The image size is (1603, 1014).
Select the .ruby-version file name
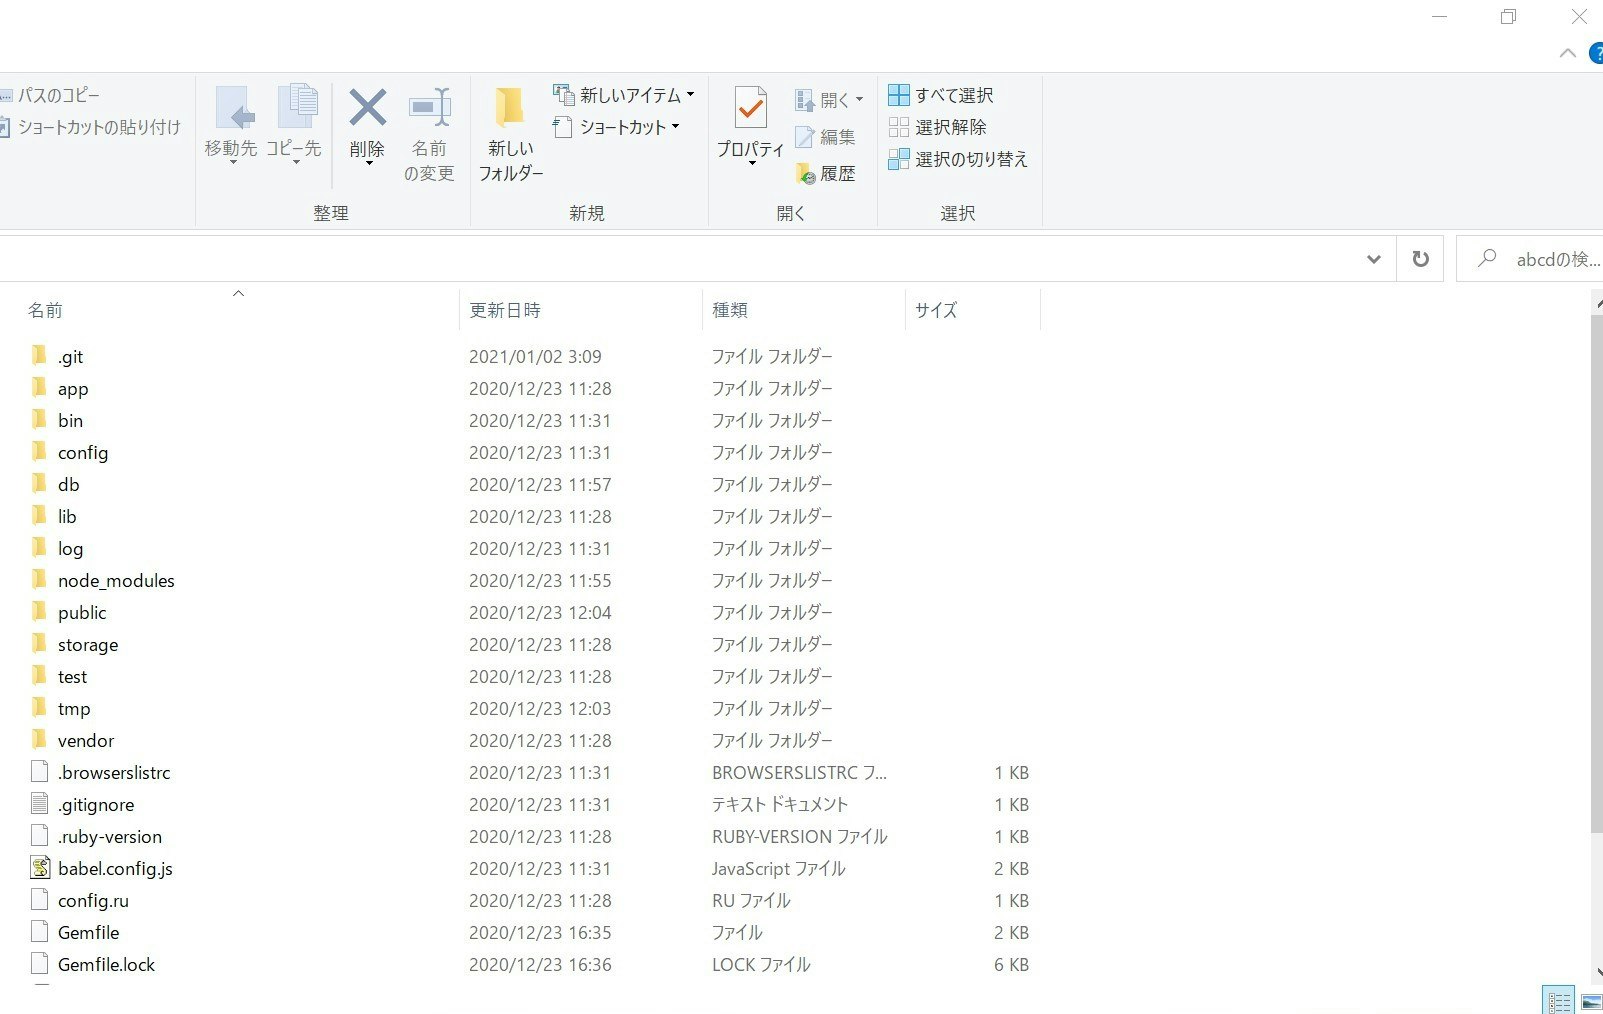[x=110, y=836]
